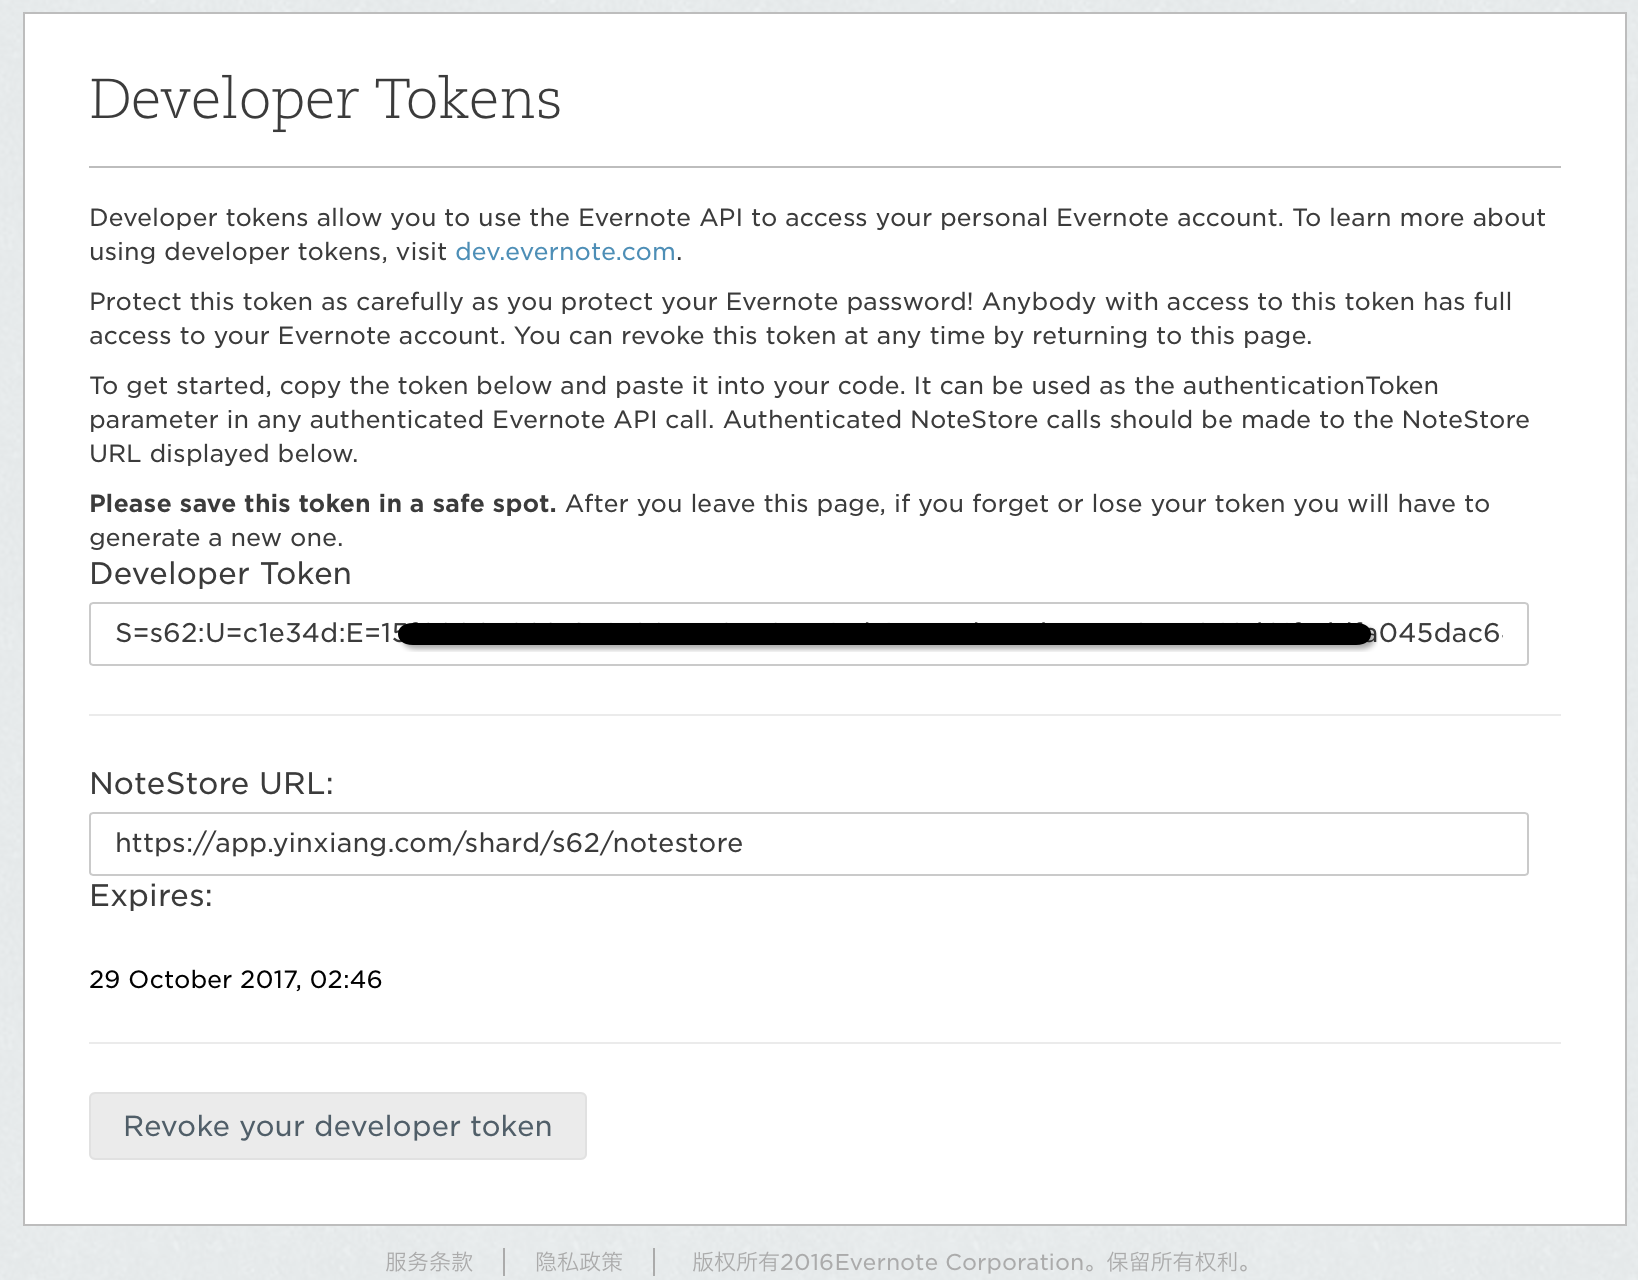
Task: Click the 29 October 2017 expiry date
Action: pyautogui.click(x=235, y=980)
